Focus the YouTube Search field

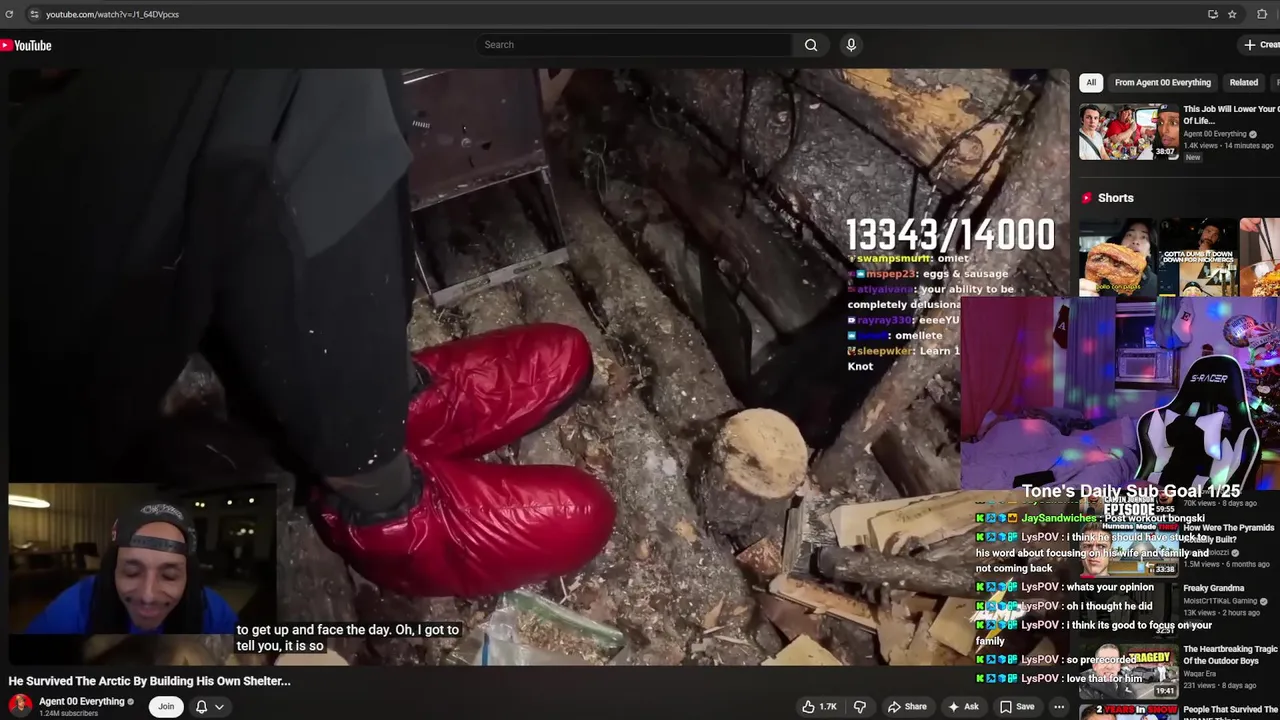tap(635, 45)
